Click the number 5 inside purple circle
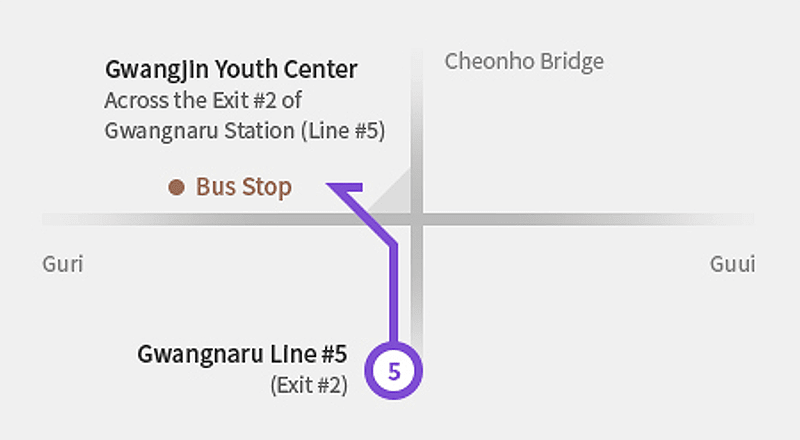The height and width of the screenshot is (440, 800). (394, 372)
